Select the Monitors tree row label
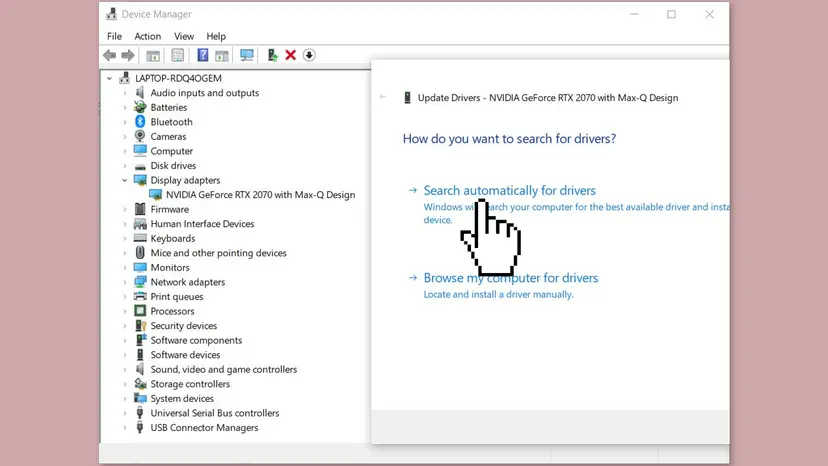Screen dimensions: 828x466 pos(170,267)
